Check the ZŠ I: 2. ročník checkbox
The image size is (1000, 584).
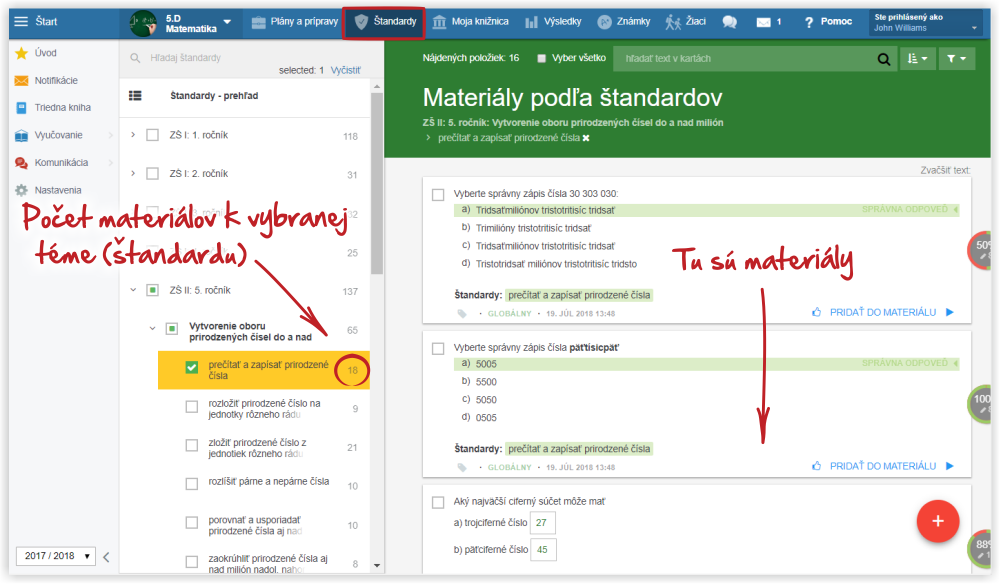pos(152,173)
